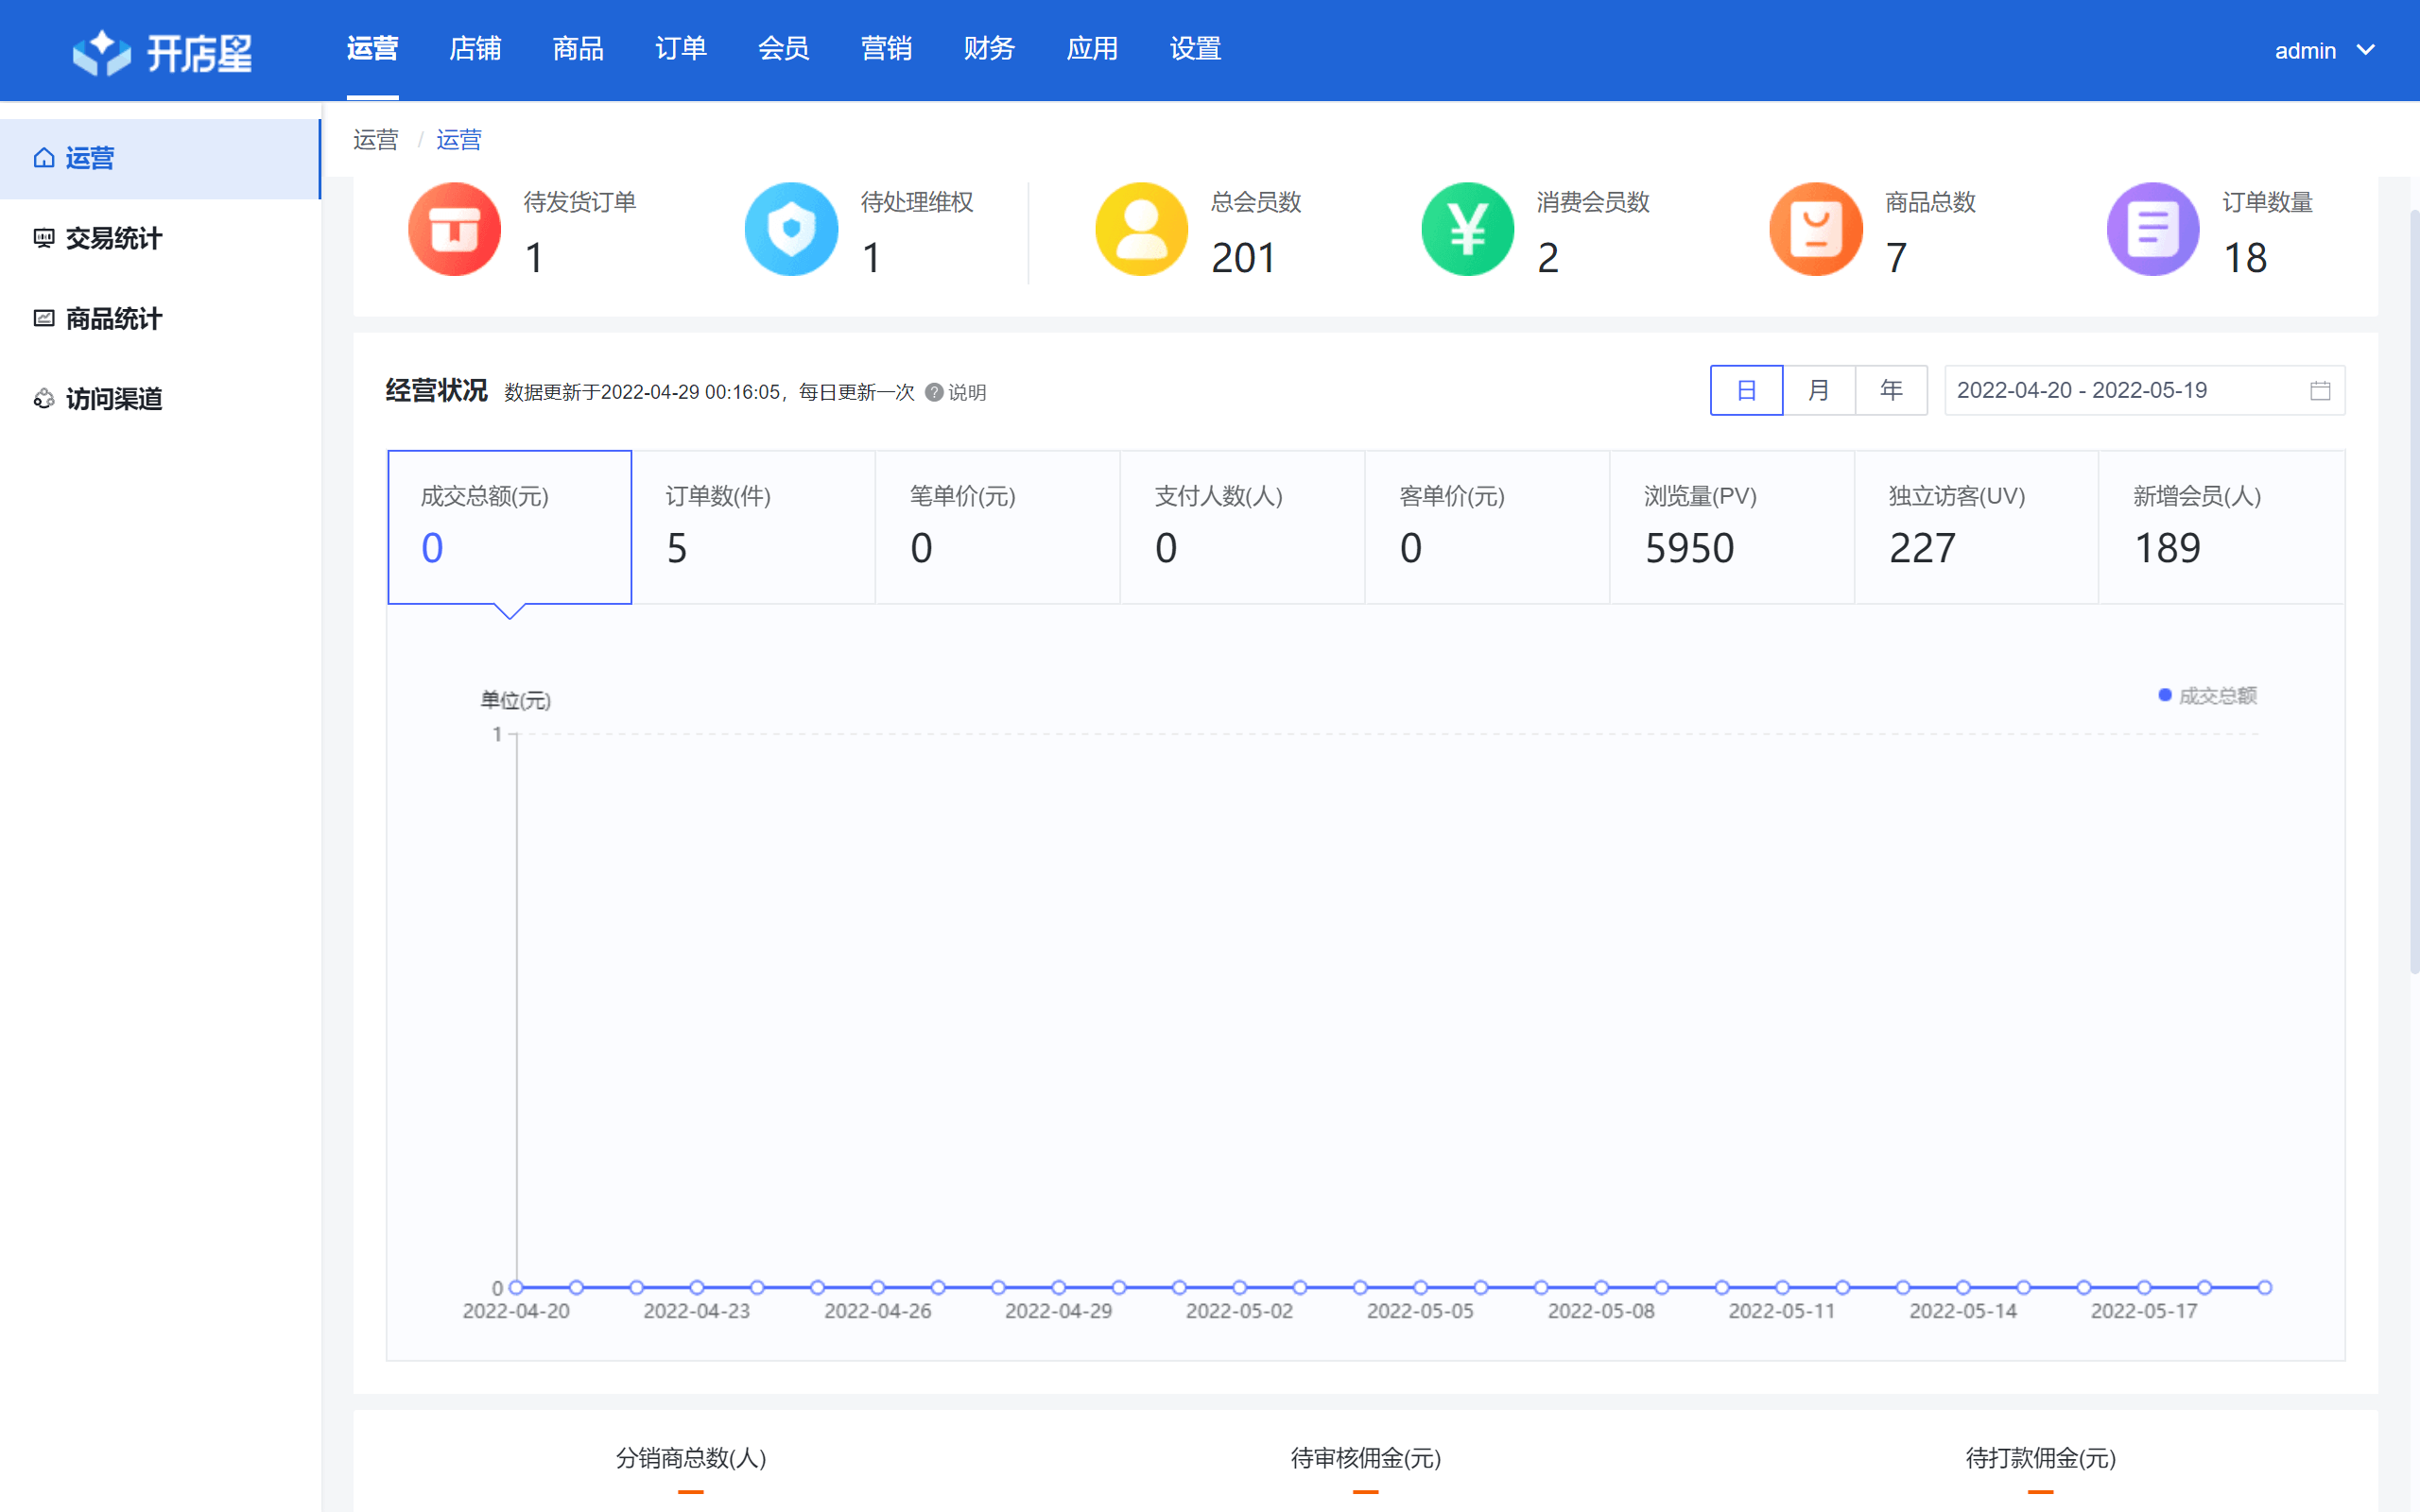Click the 订单数量 purple document icon
2420x1512 pixels.
pos(2152,229)
